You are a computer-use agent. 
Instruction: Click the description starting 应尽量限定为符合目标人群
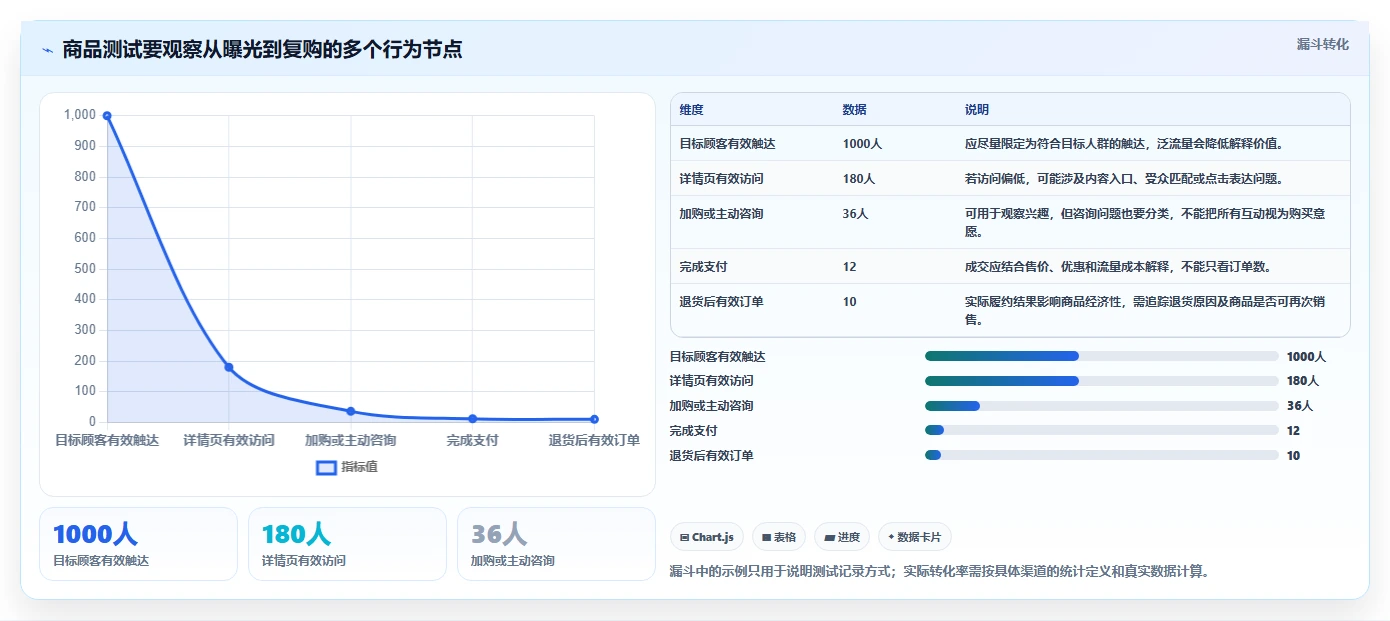click(x=1124, y=144)
